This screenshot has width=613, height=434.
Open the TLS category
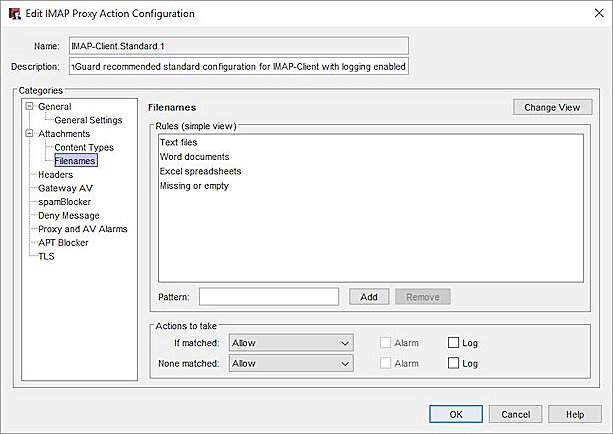[x=46, y=256]
